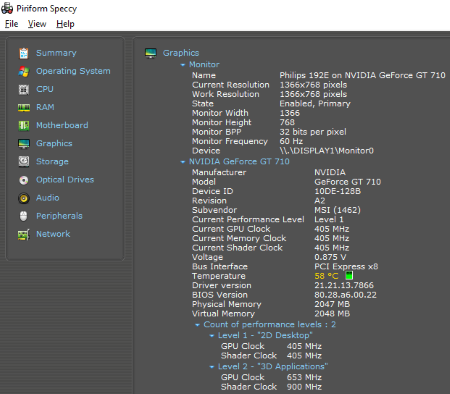Open the File menu

tap(11, 24)
